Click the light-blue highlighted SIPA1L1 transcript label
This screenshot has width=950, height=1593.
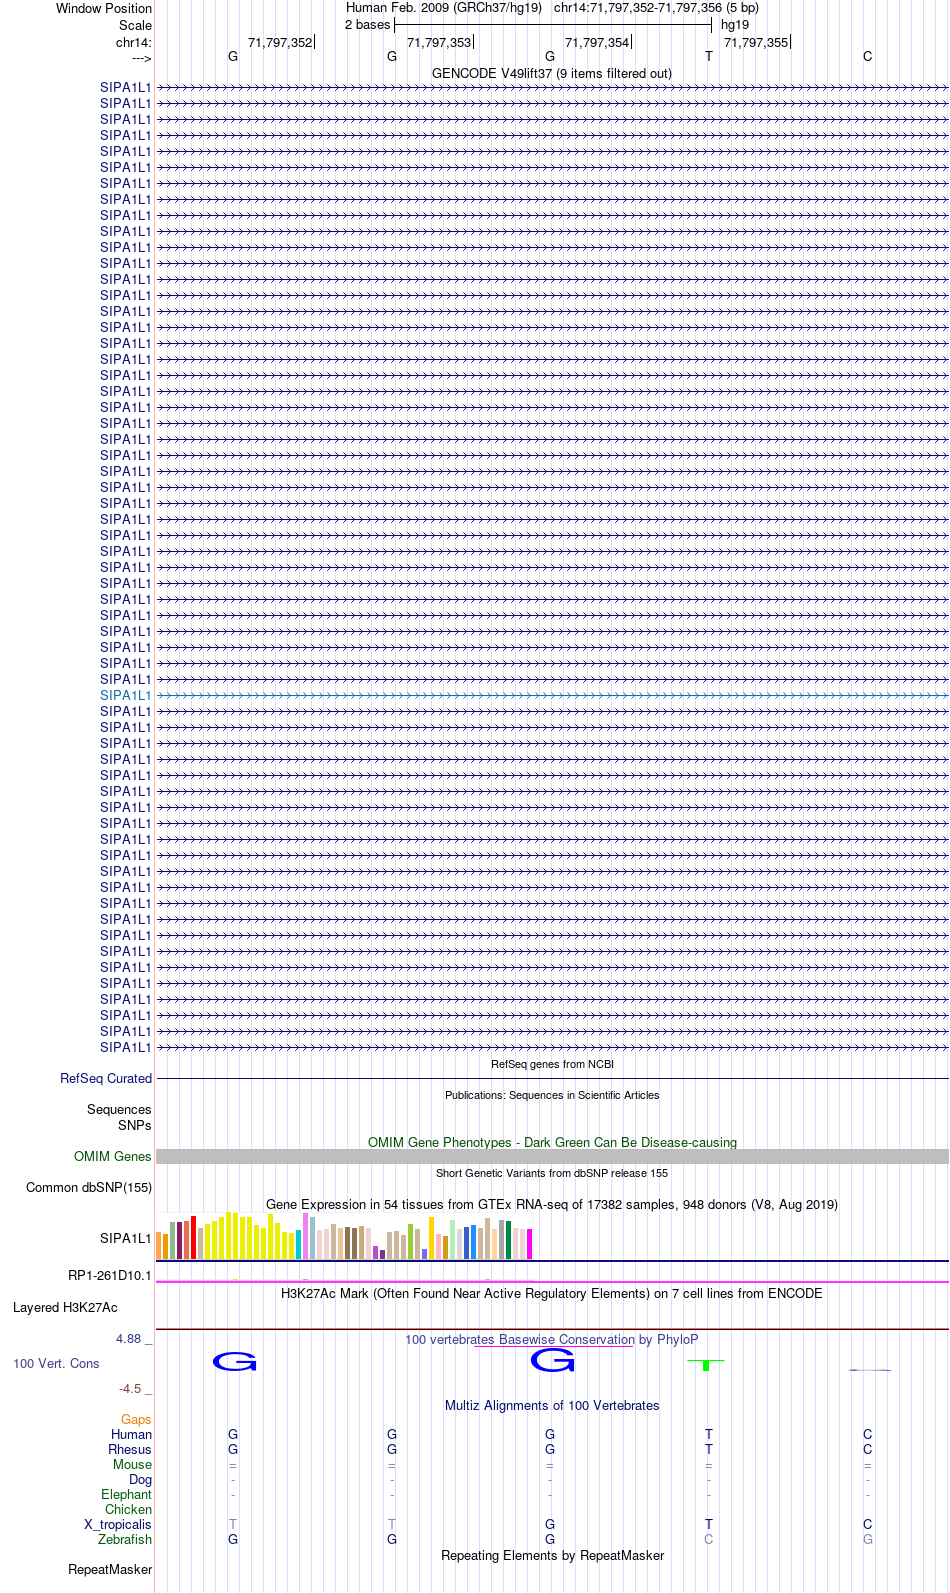click(x=125, y=695)
